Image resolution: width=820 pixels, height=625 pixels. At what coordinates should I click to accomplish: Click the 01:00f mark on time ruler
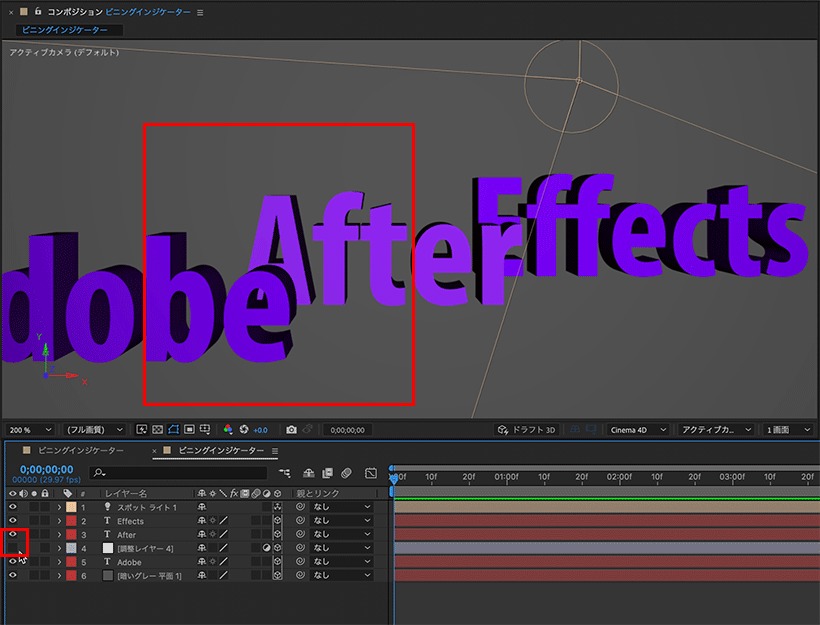pos(506,476)
